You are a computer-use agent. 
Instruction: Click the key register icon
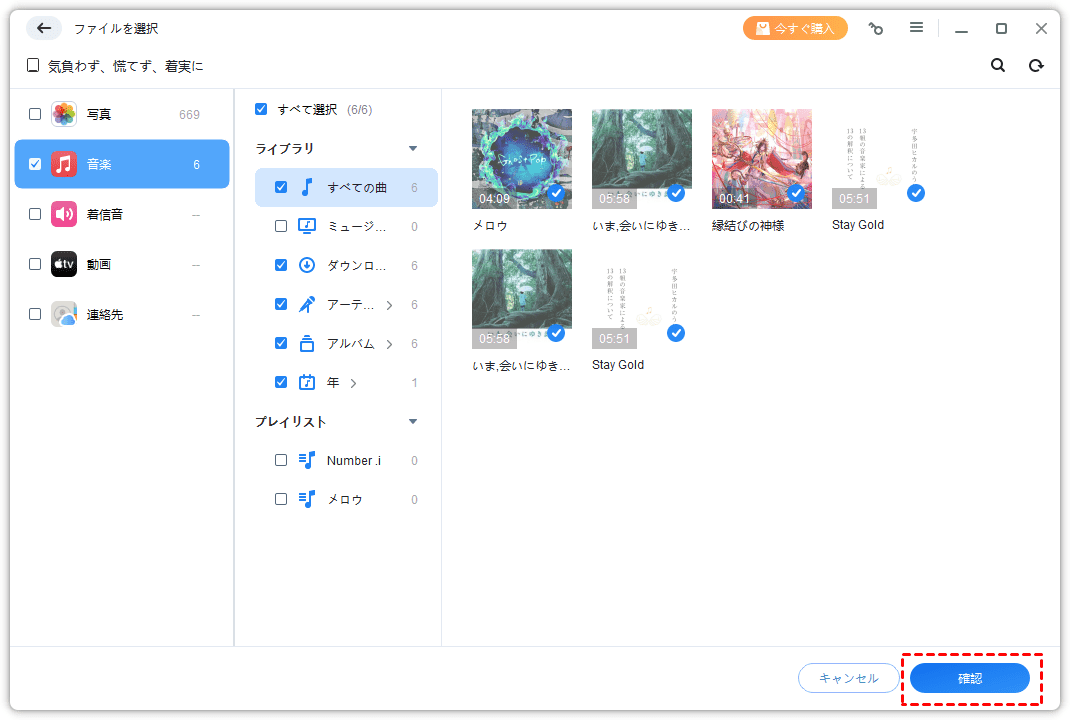[x=876, y=28]
